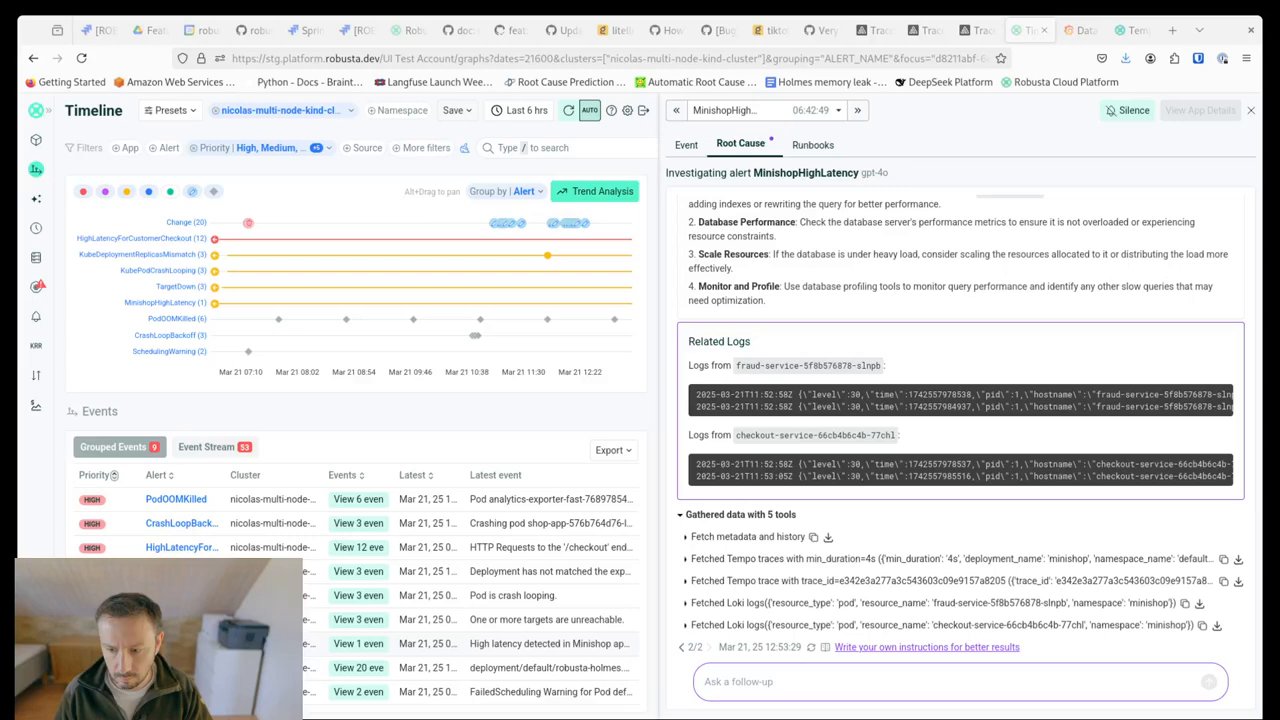
Task: Click the send follow-up arrow button
Action: (1208, 682)
